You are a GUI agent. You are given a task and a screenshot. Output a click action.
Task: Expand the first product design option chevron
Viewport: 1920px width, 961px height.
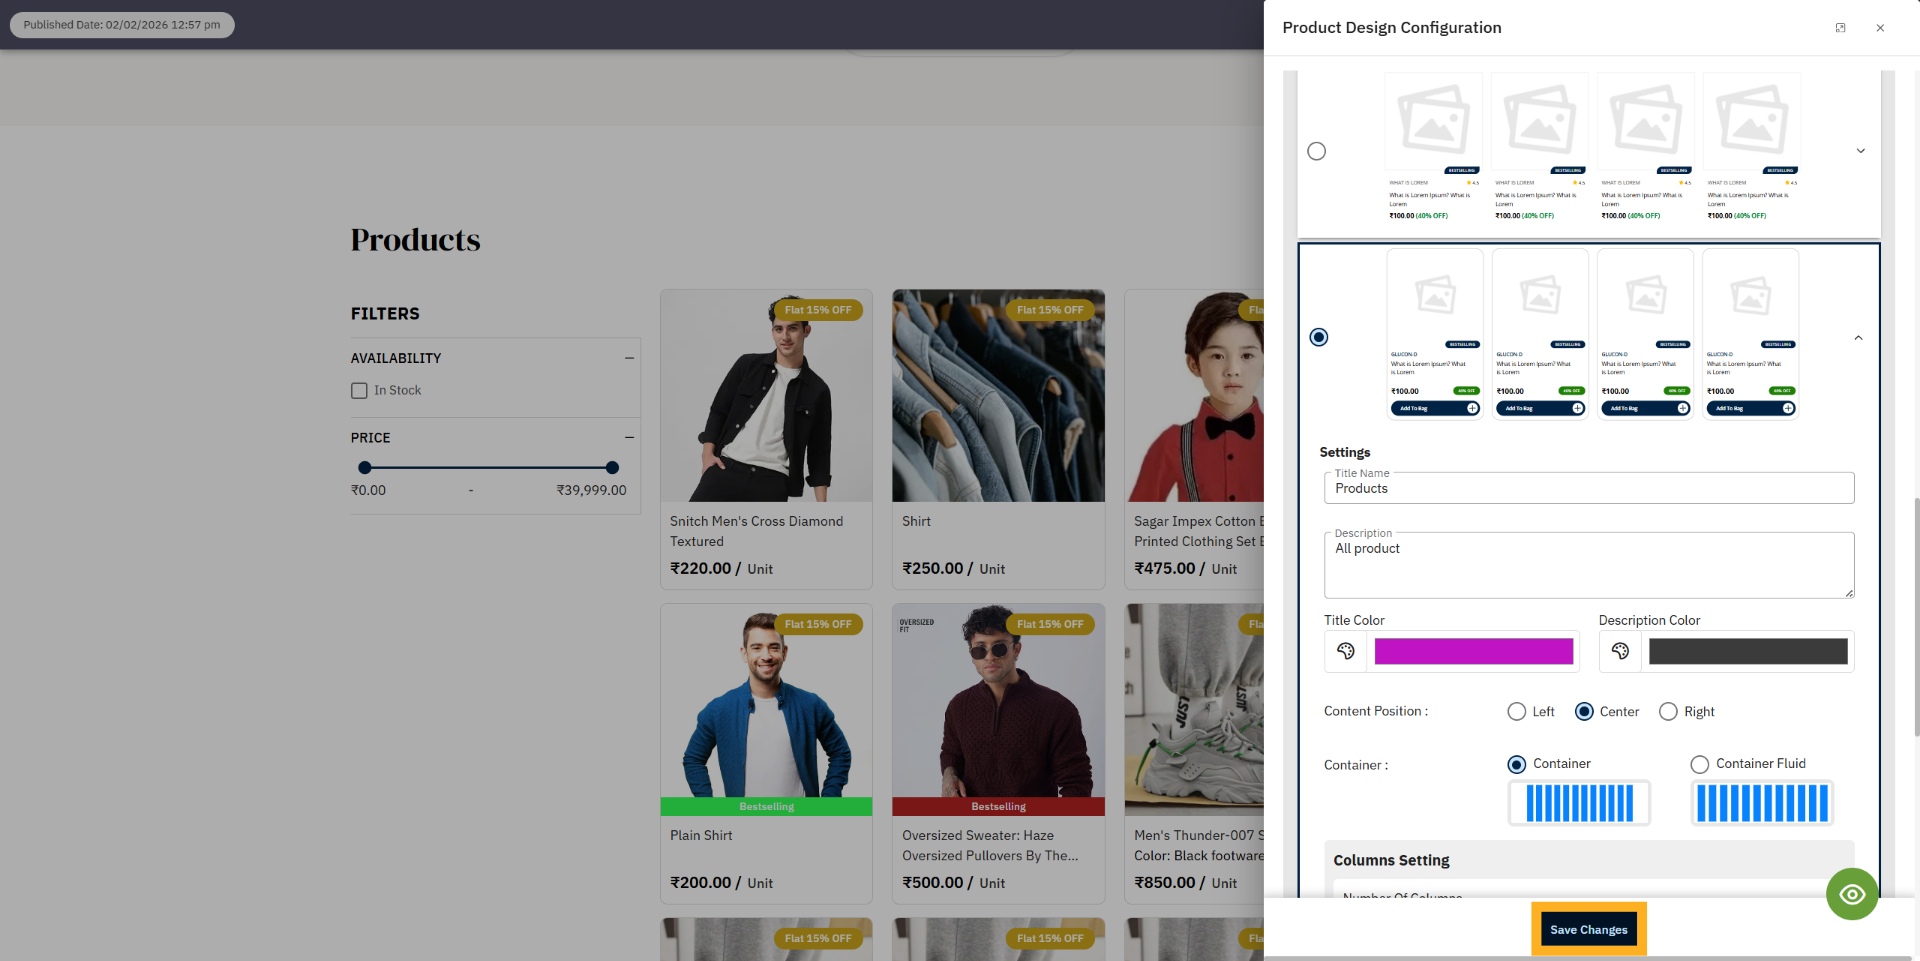pos(1859,150)
